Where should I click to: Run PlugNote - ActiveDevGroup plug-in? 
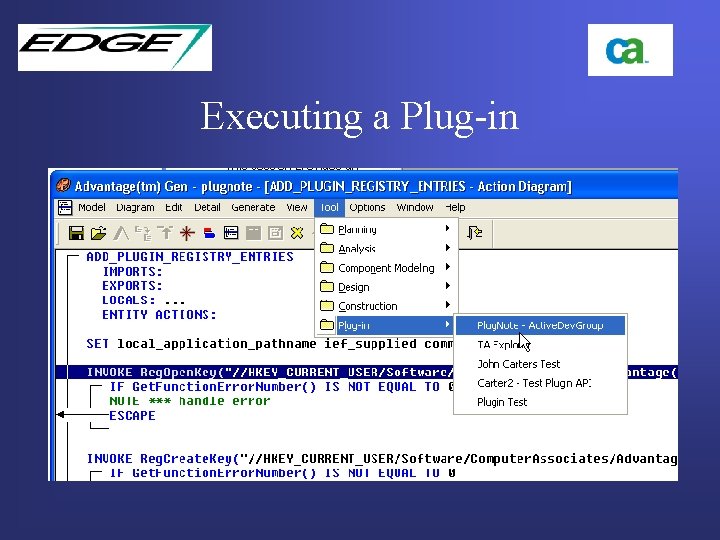coord(540,326)
